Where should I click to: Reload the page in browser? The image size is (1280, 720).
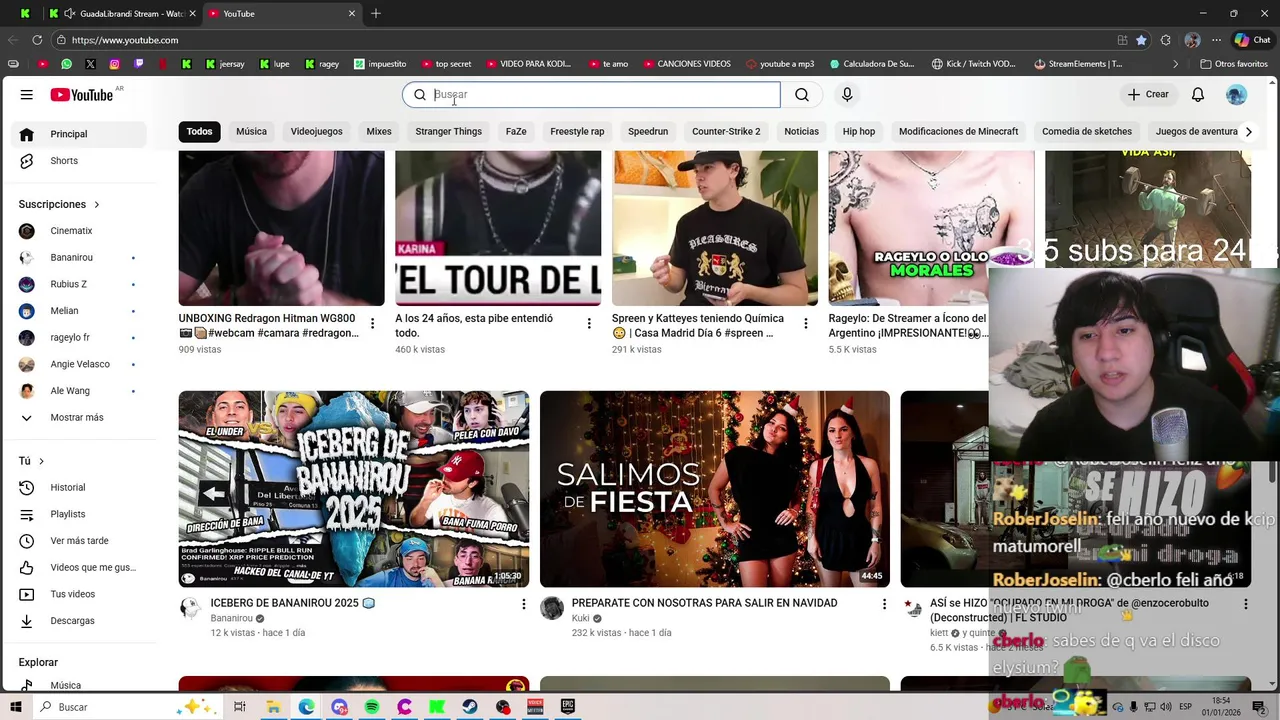pyautogui.click(x=37, y=40)
